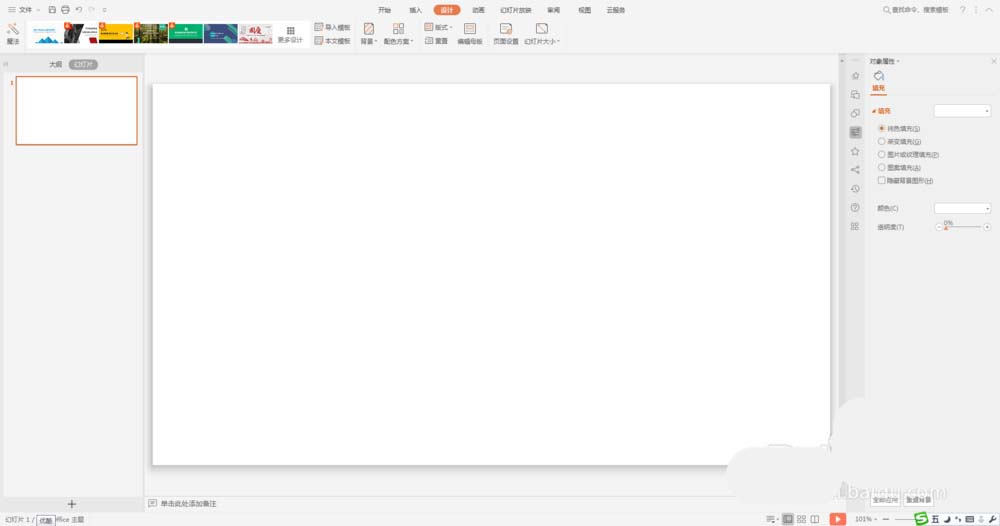Open 页面设置 page setup
The height and width of the screenshot is (526, 1000).
pyautogui.click(x=506, y=34)
